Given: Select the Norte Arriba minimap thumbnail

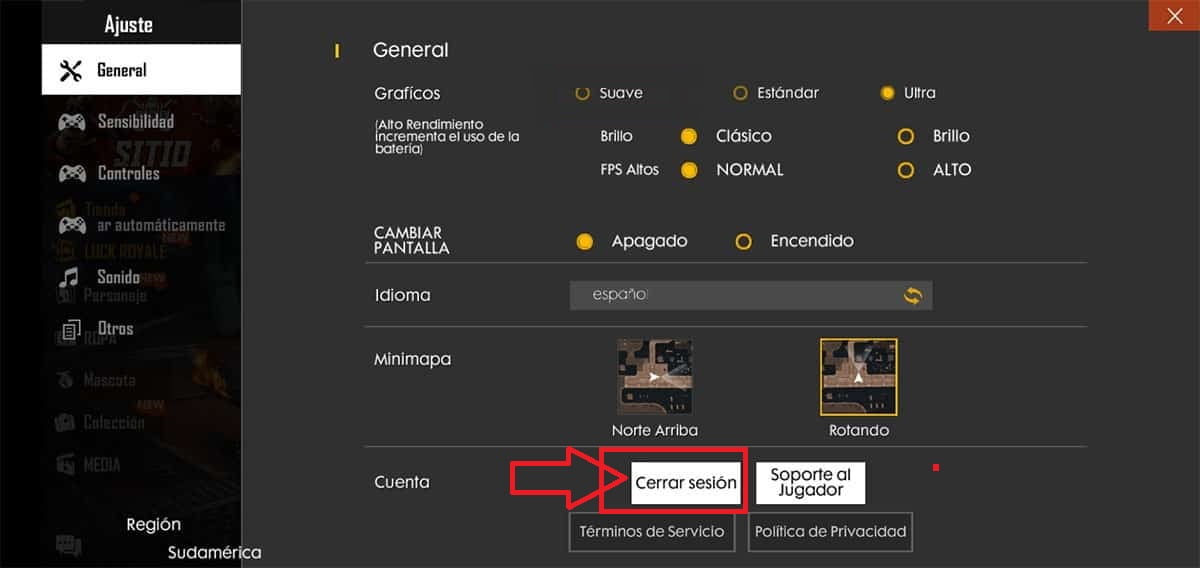Looking at the screenshot, I should pos(654,377).
